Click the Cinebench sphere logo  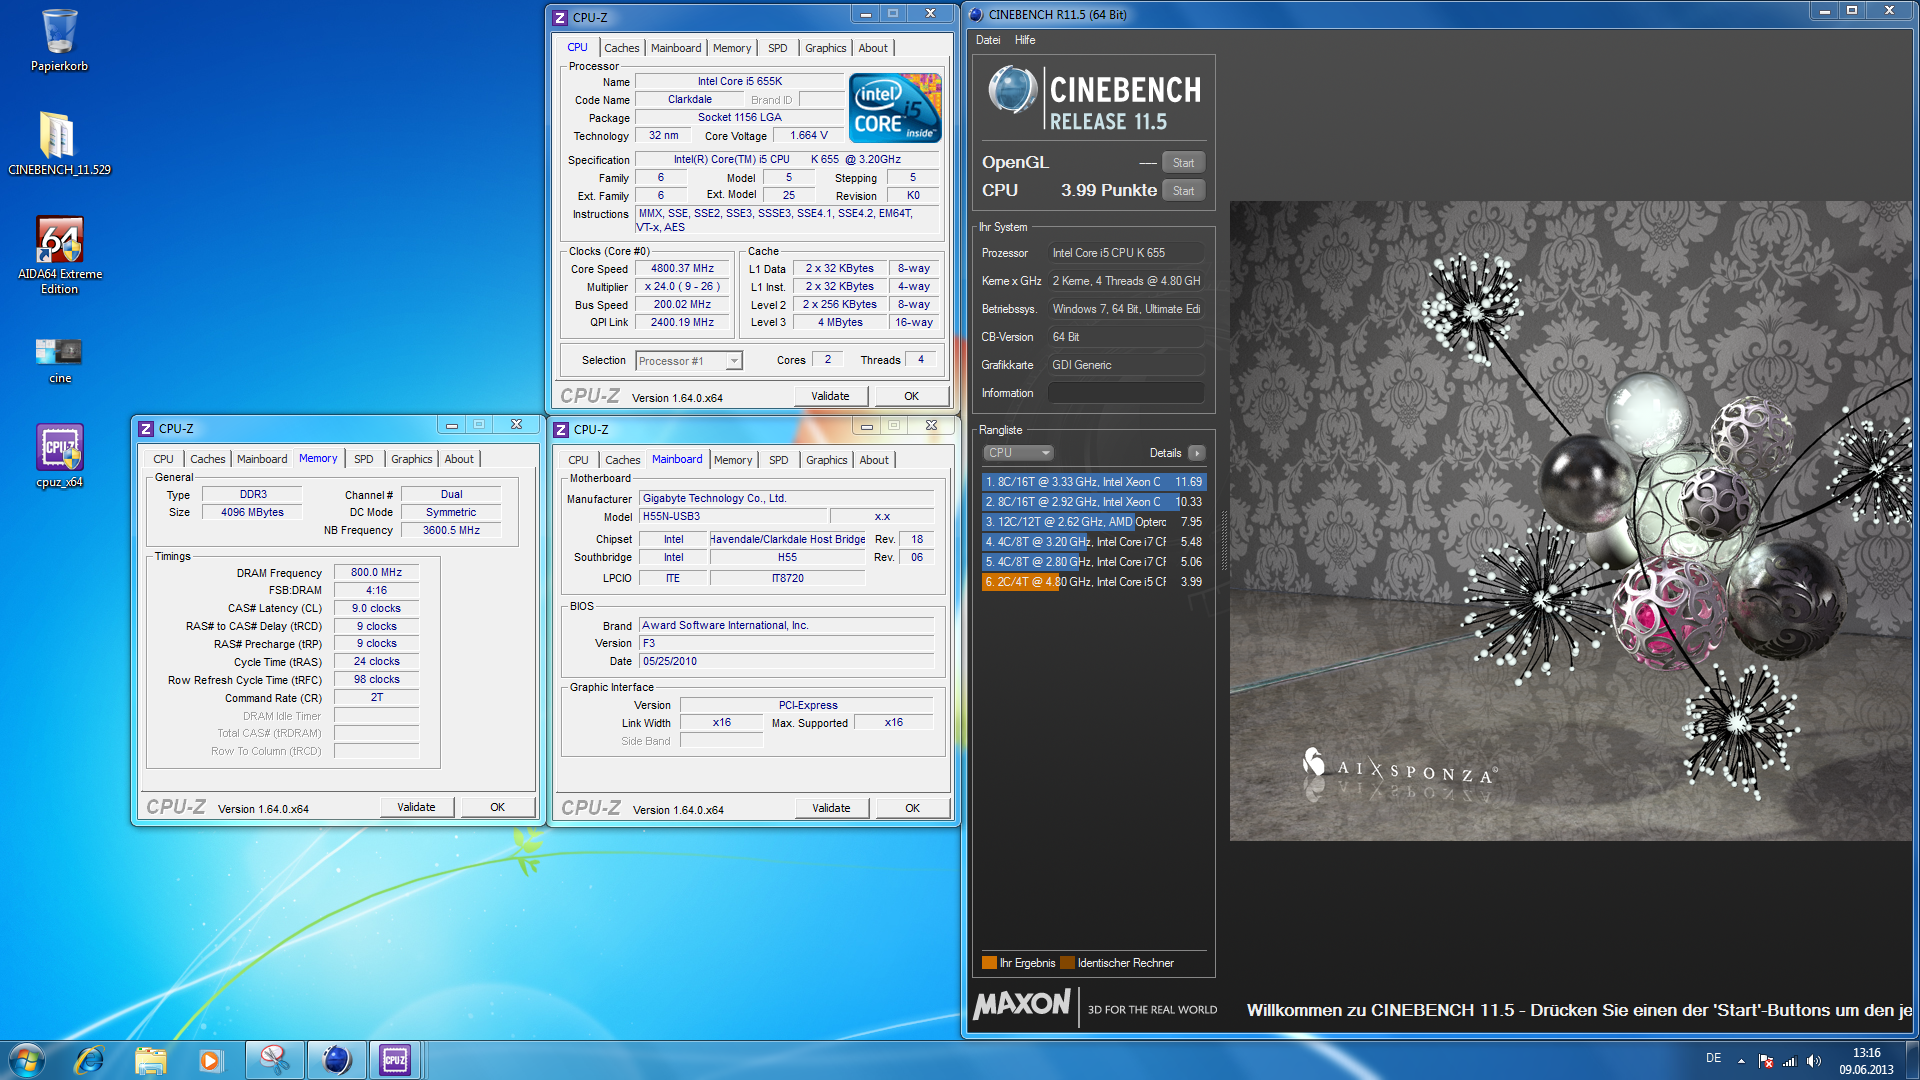point(1012,90)
